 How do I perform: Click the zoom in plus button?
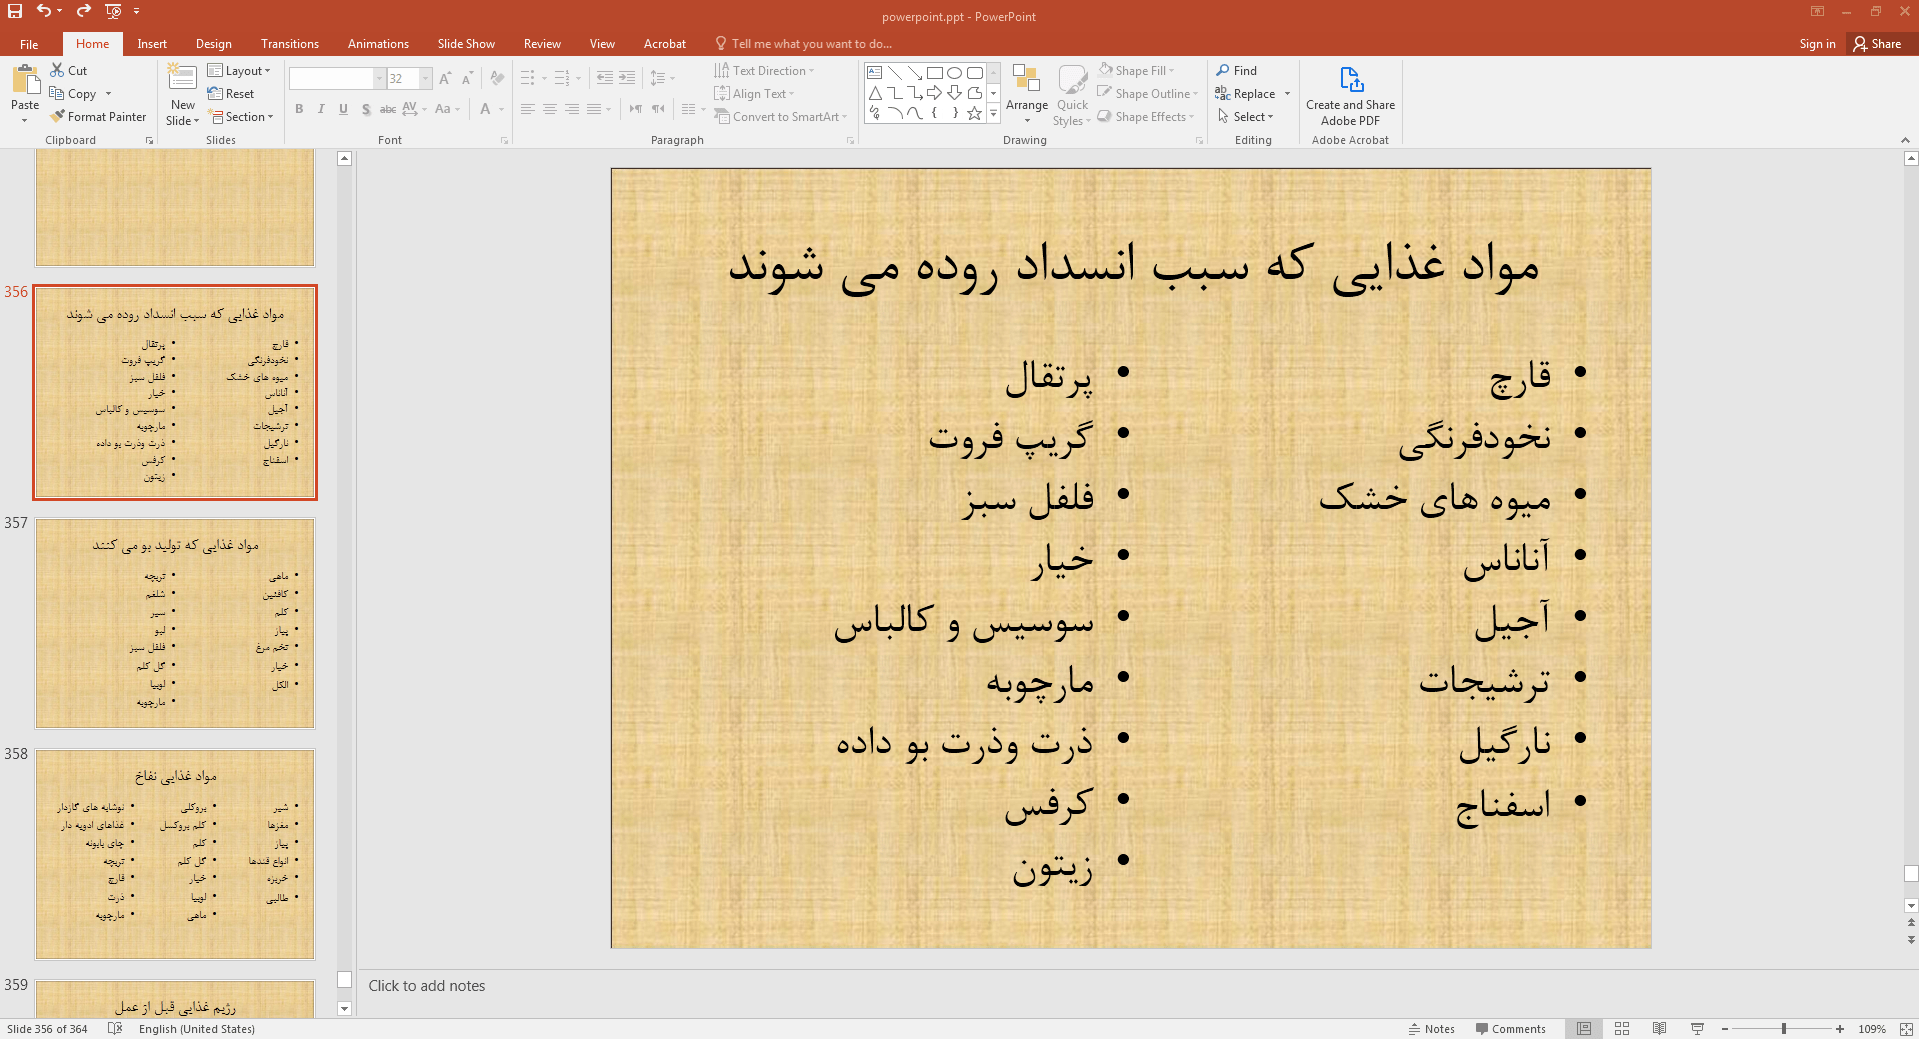coord(1840,1028)
